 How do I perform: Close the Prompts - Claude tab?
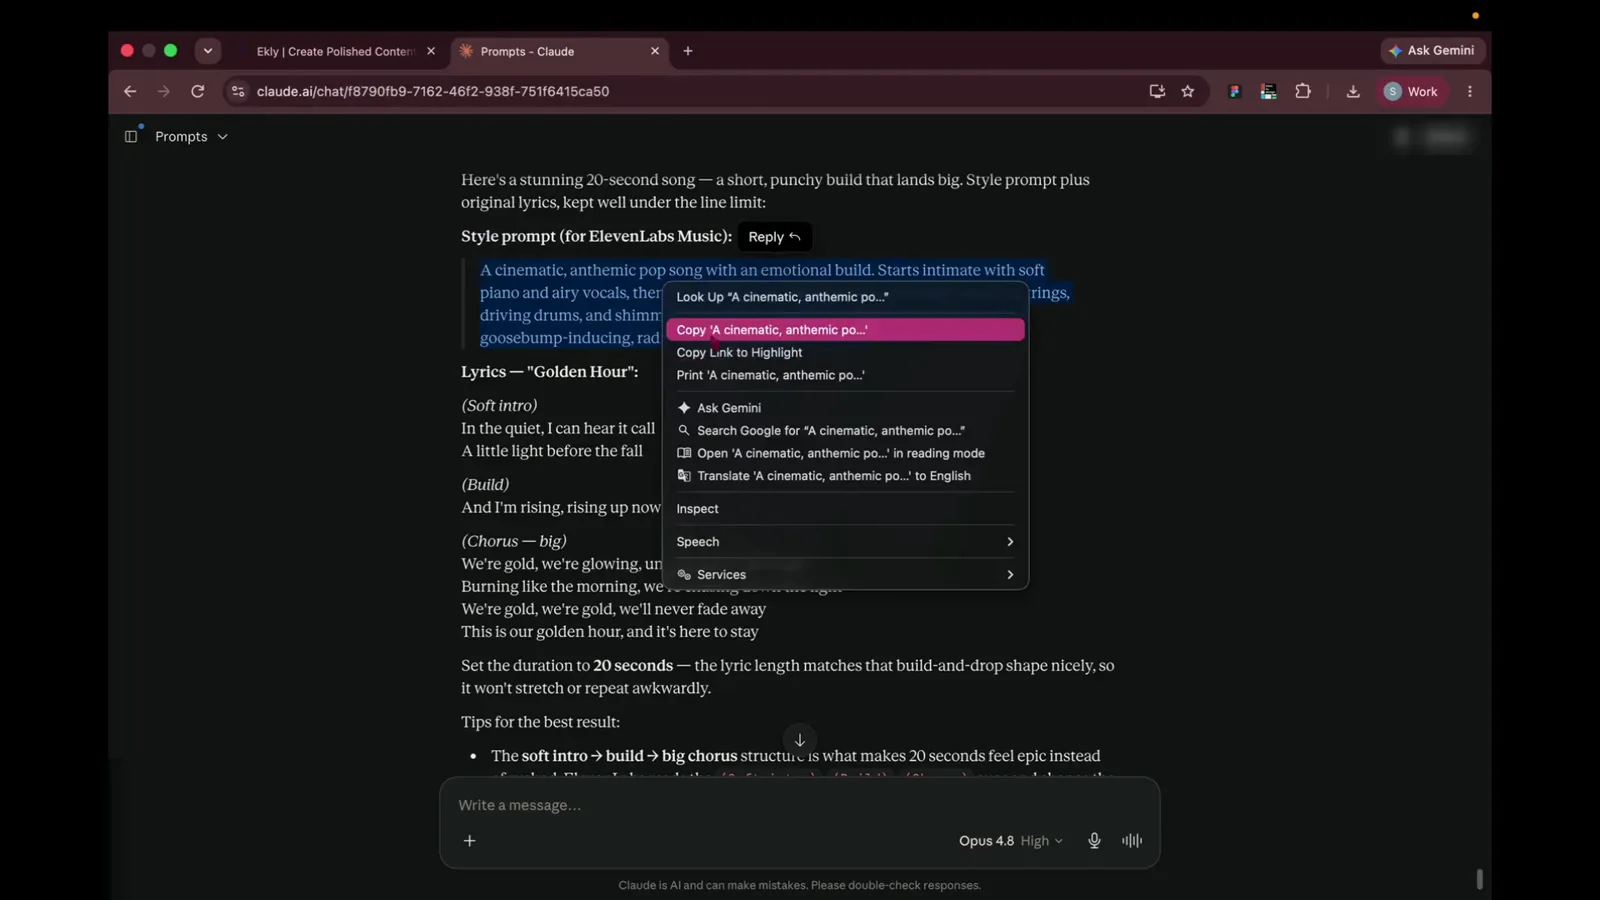[x=655, y=51]
